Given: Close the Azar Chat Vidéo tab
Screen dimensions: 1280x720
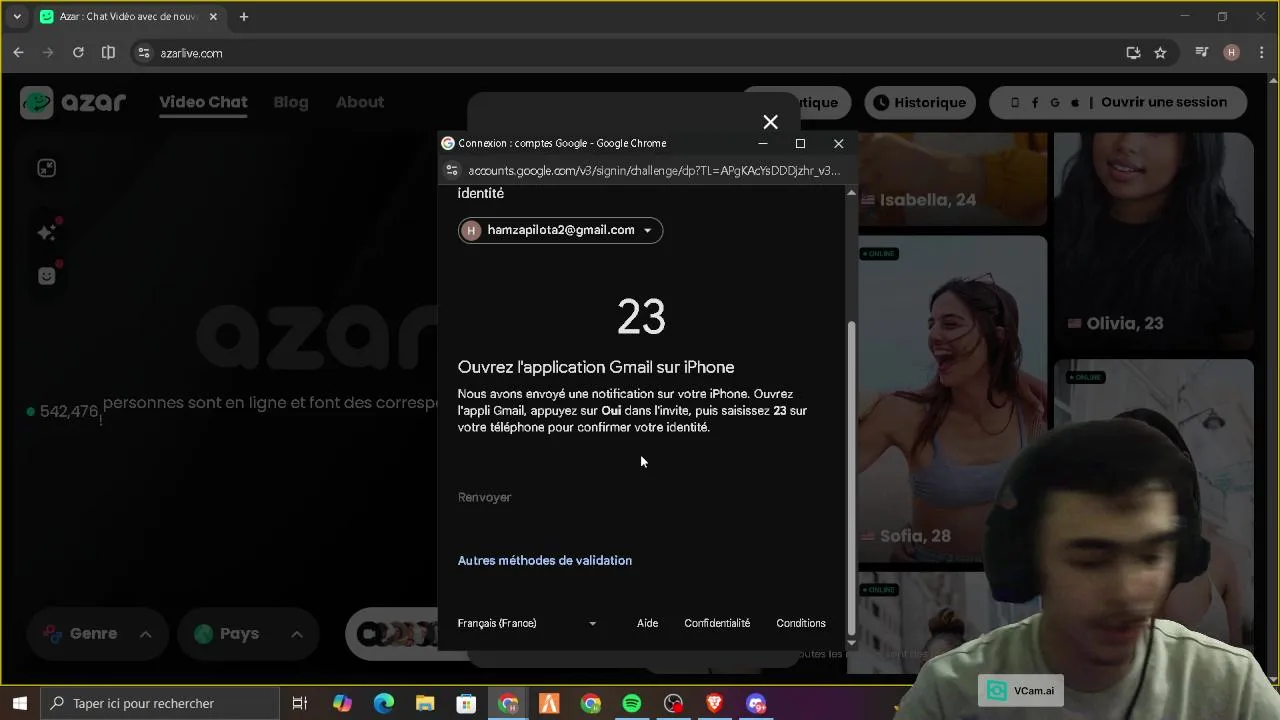Looking at the screenshot, I should tap(213, 17).
